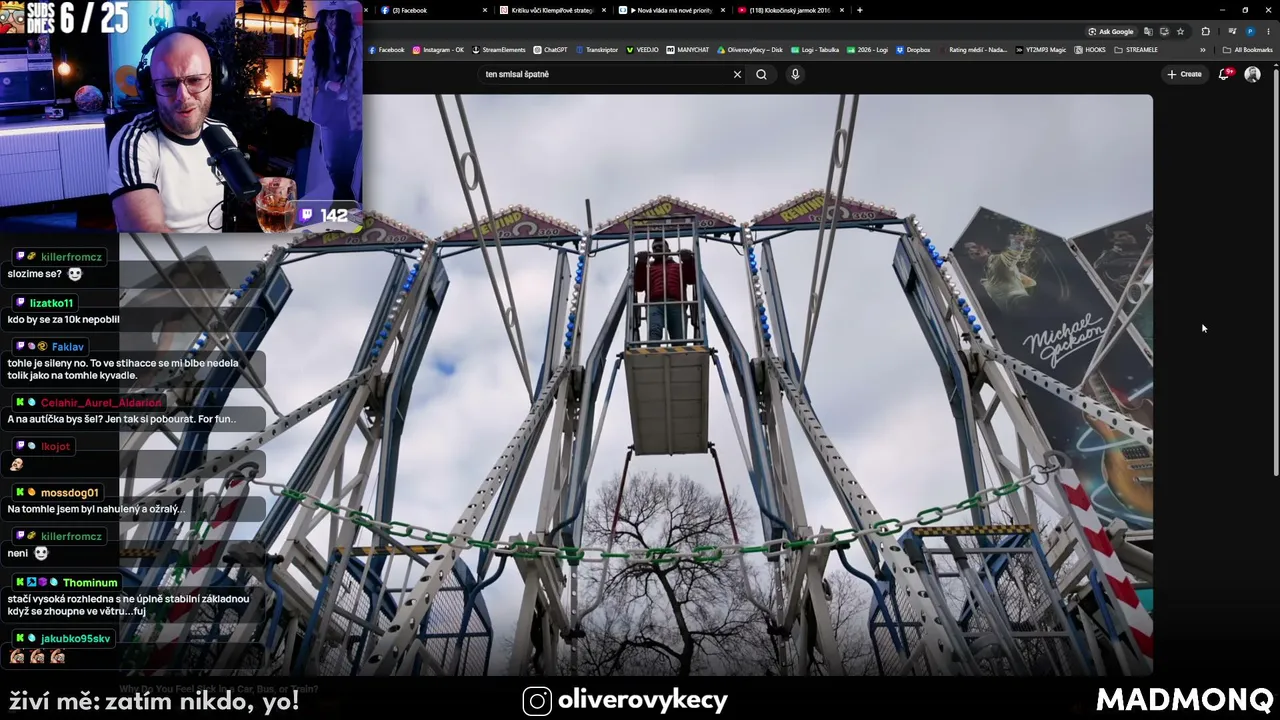1280x720 pixels.
Task: Open the ChatGPT bookmark
Action: (550, 49)
